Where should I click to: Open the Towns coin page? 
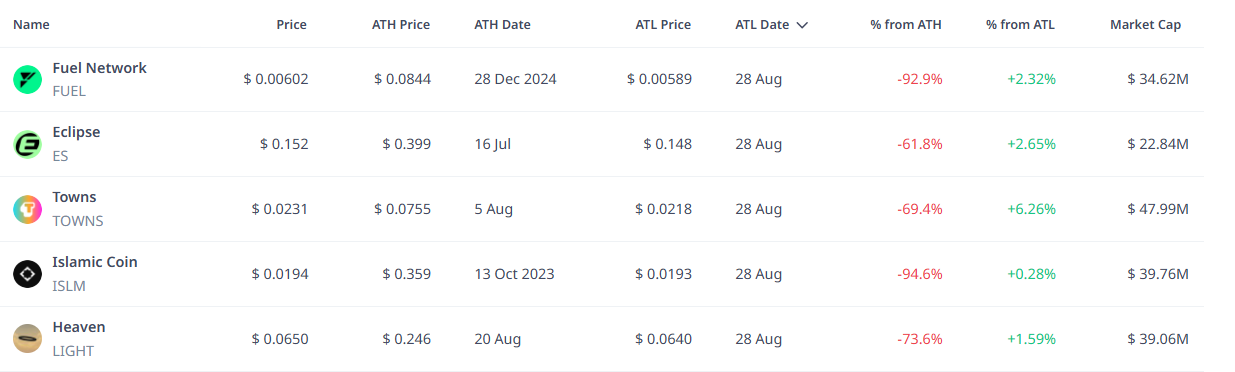coord(74,197)
